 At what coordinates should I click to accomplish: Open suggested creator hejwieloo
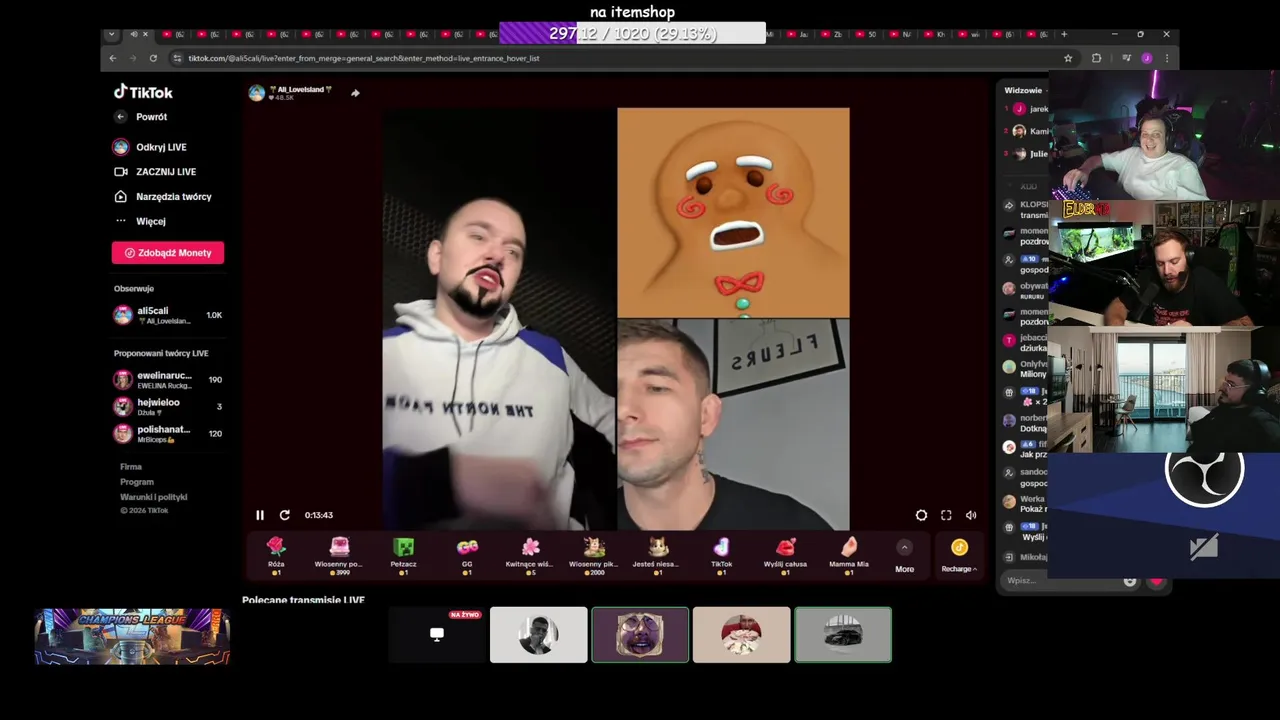(x=167, y=407)
